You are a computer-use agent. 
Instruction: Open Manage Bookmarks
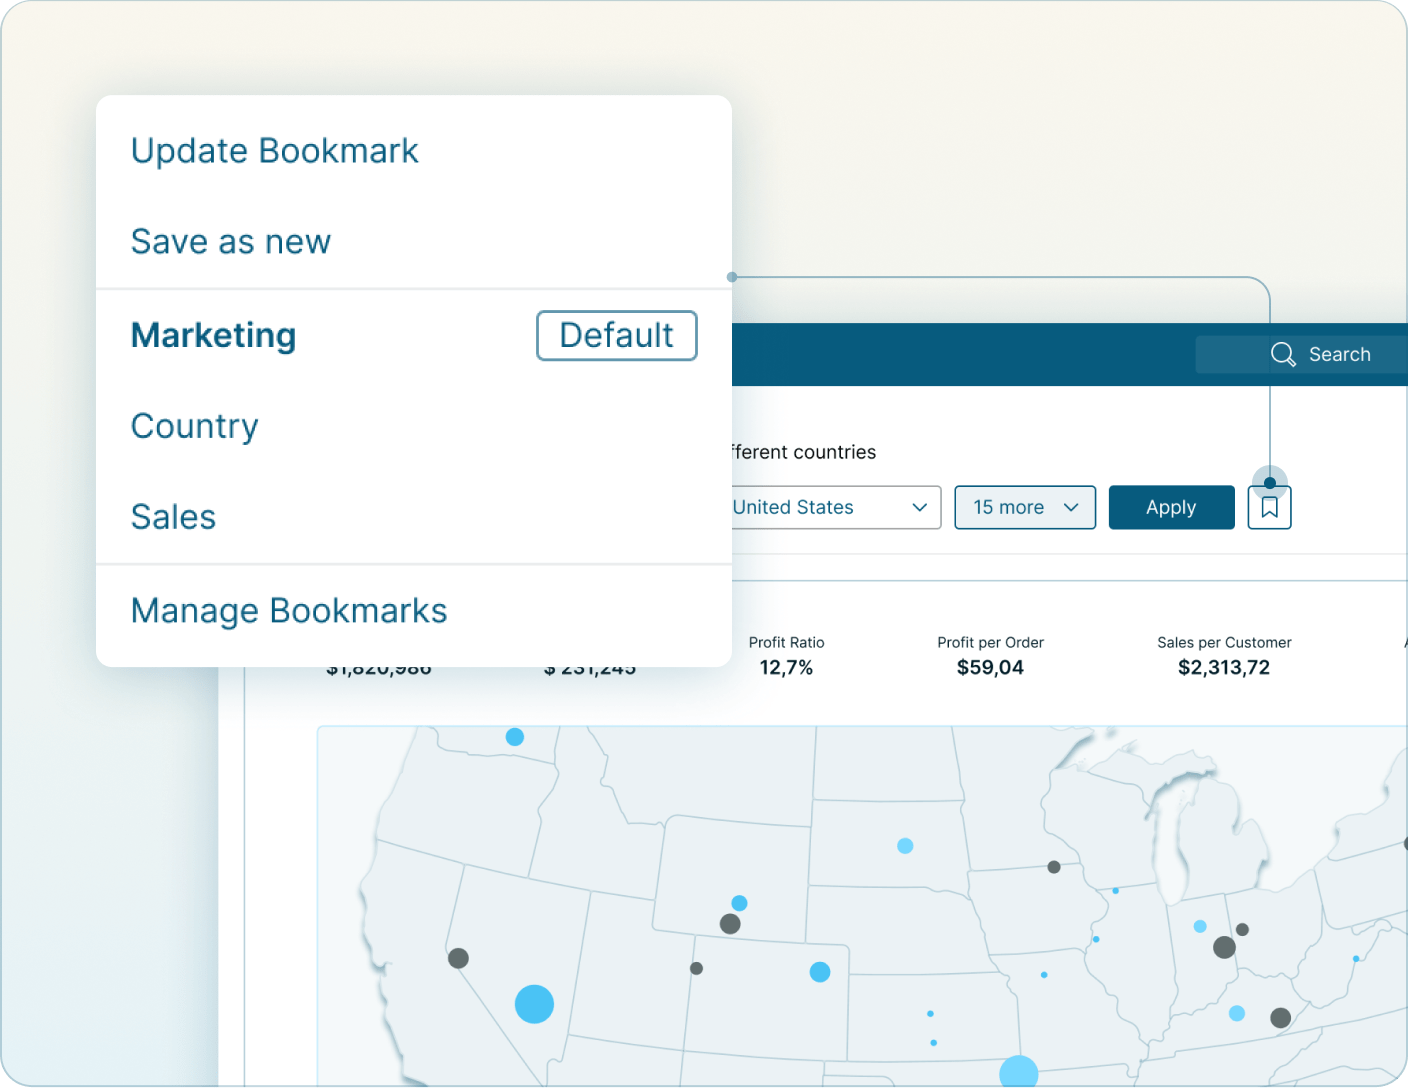289,610
